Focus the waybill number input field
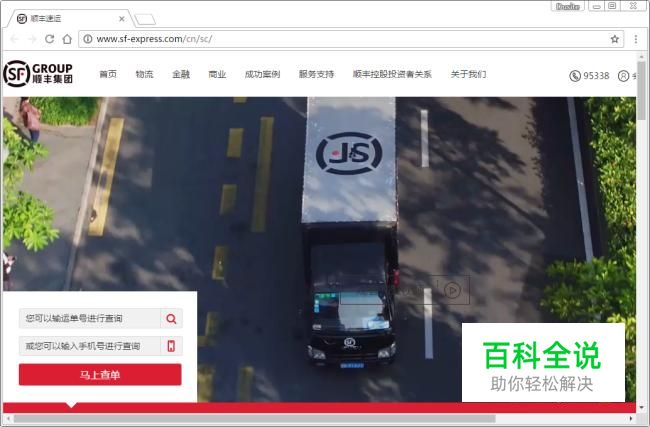 pos(90,318)
